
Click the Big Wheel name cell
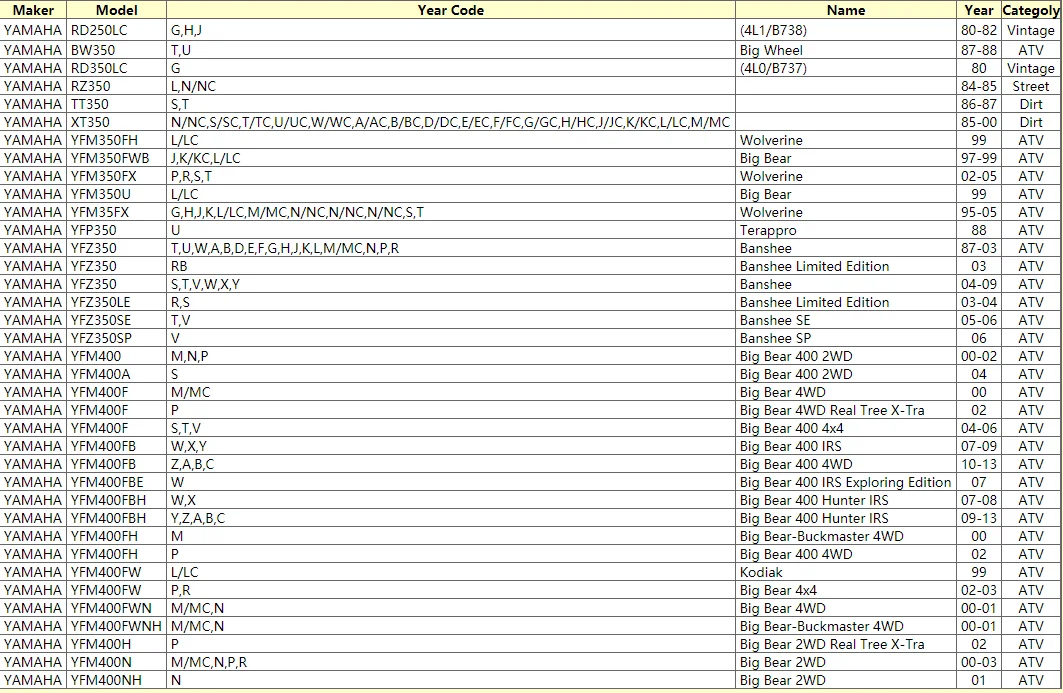(845, 50)
